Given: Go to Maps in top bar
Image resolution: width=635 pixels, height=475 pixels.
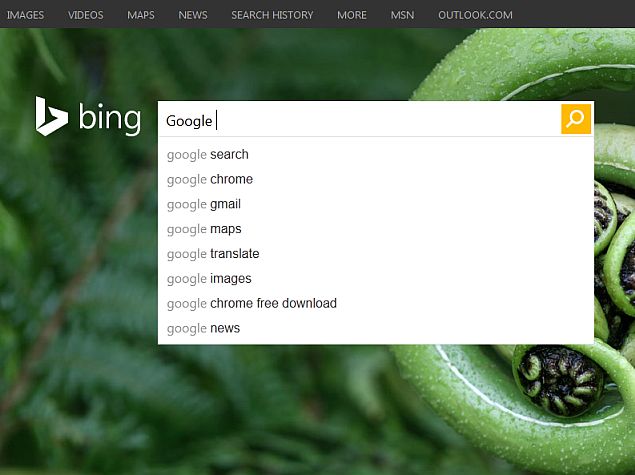Looking at the screenshot, I should click(x=141, y=15).
